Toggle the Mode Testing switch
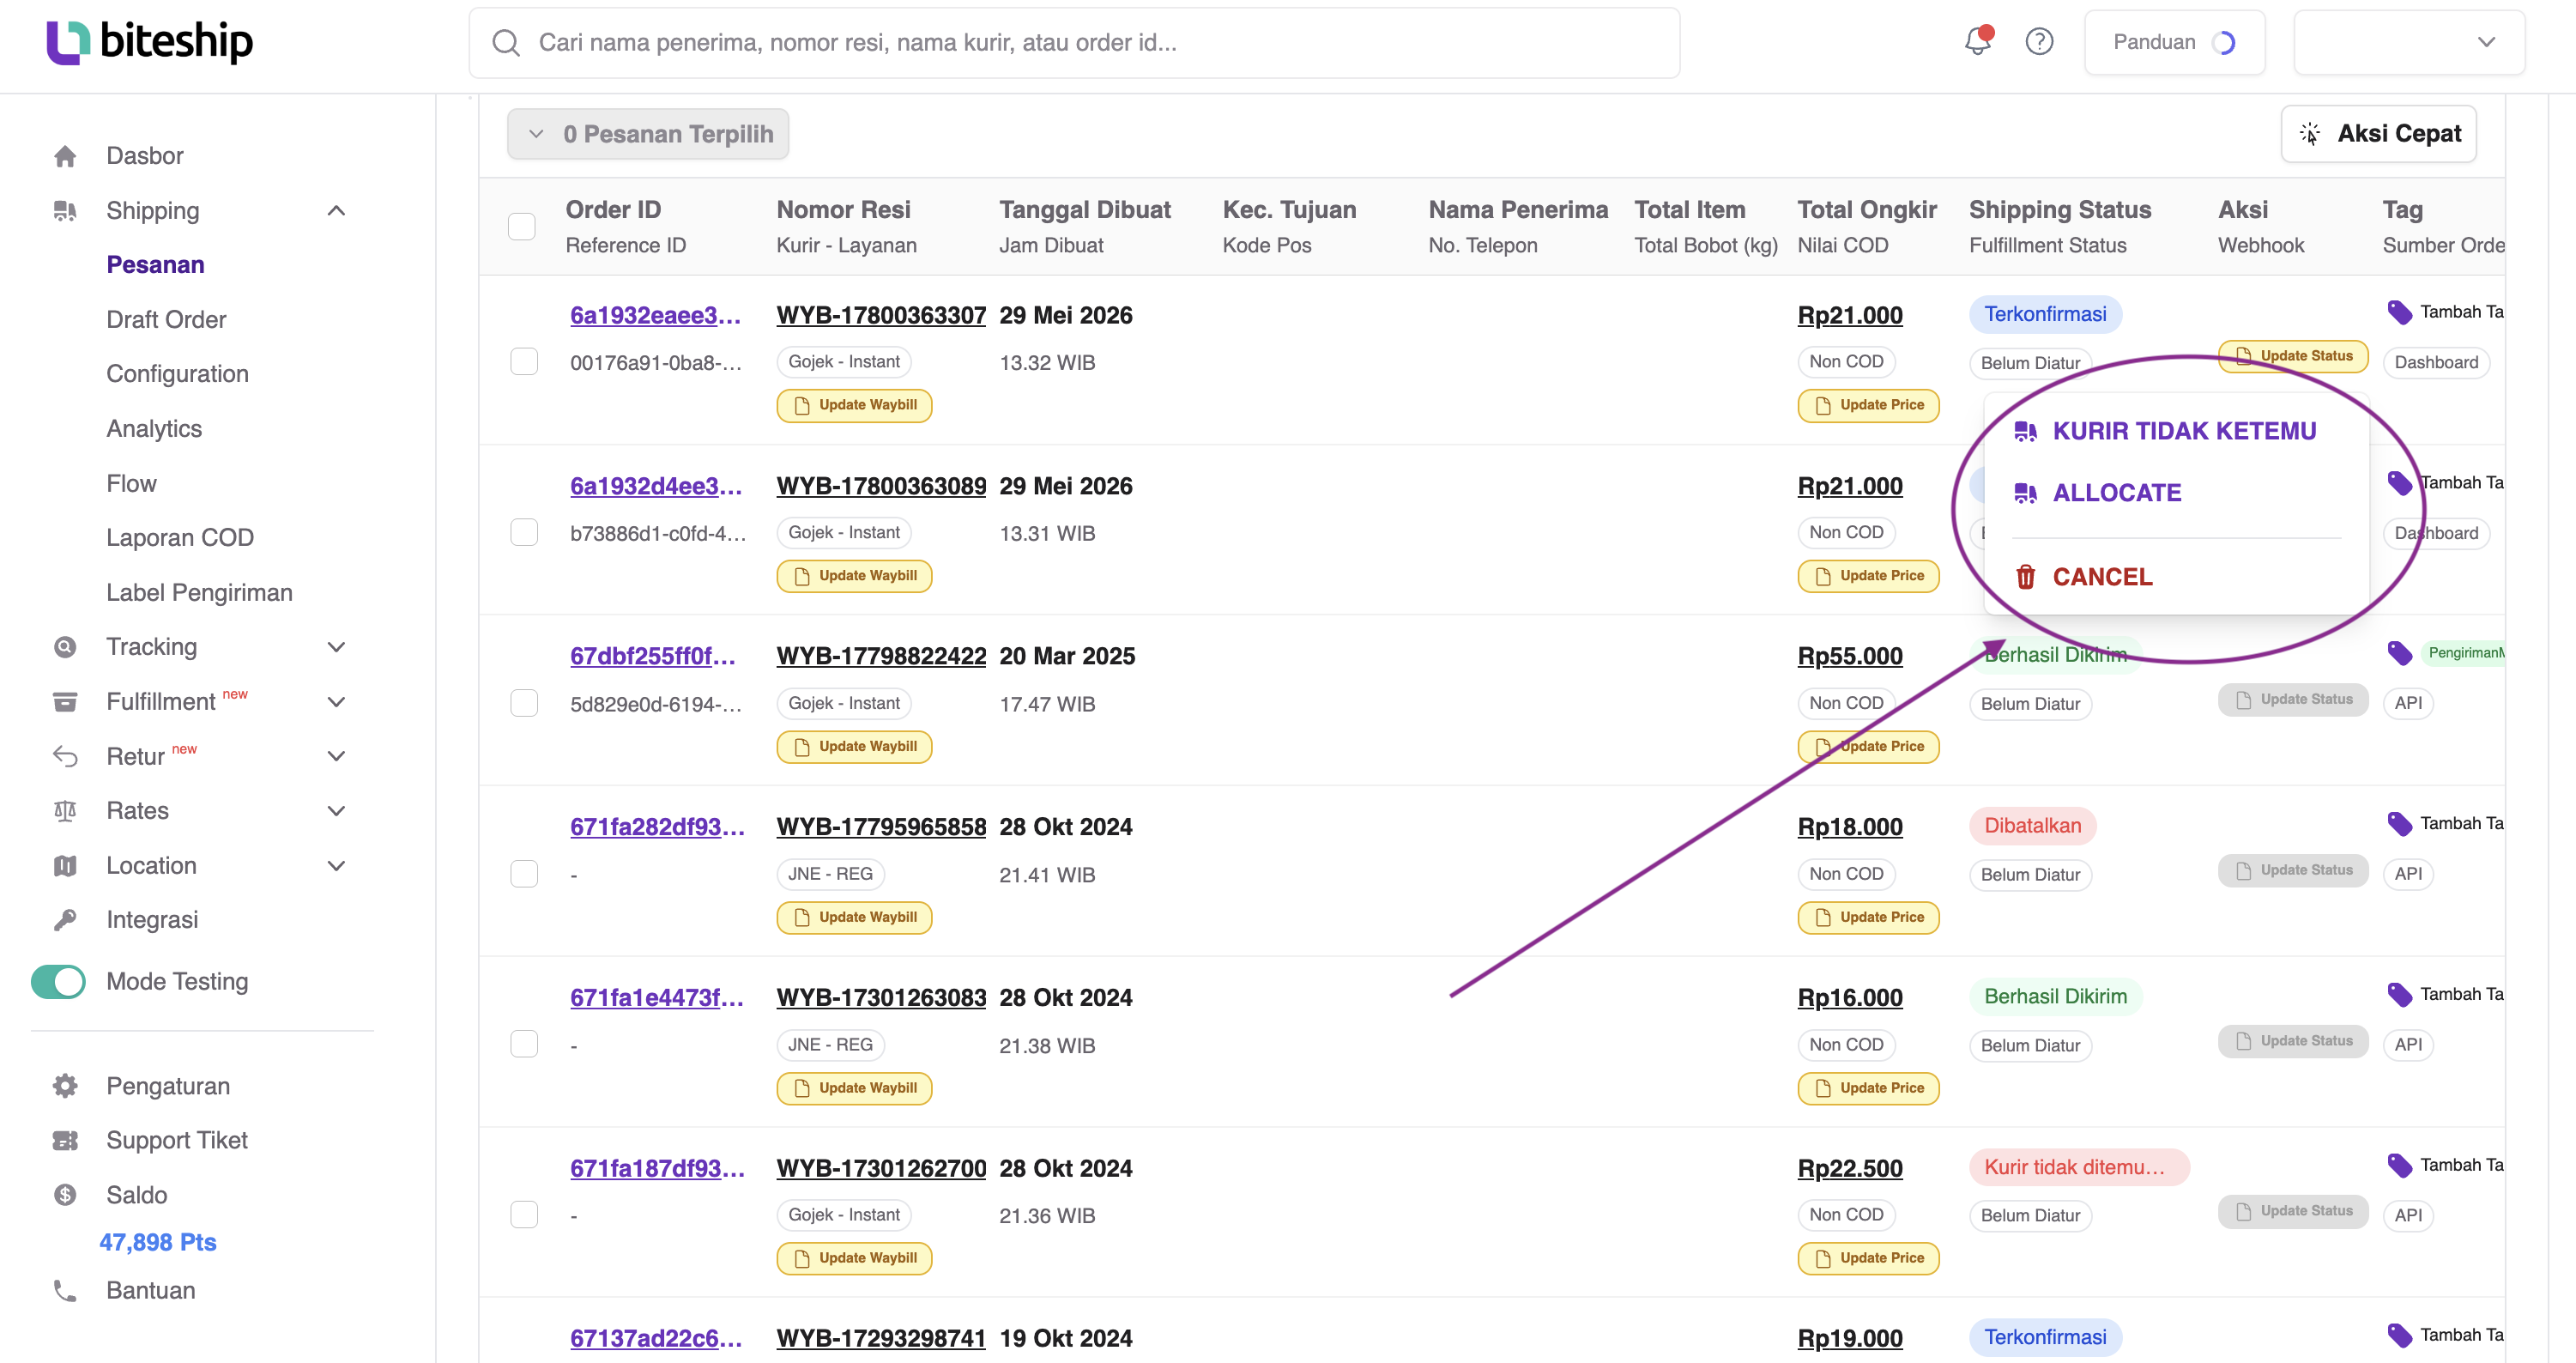This screenshot has width=2576, height=1363. (58, 982)
